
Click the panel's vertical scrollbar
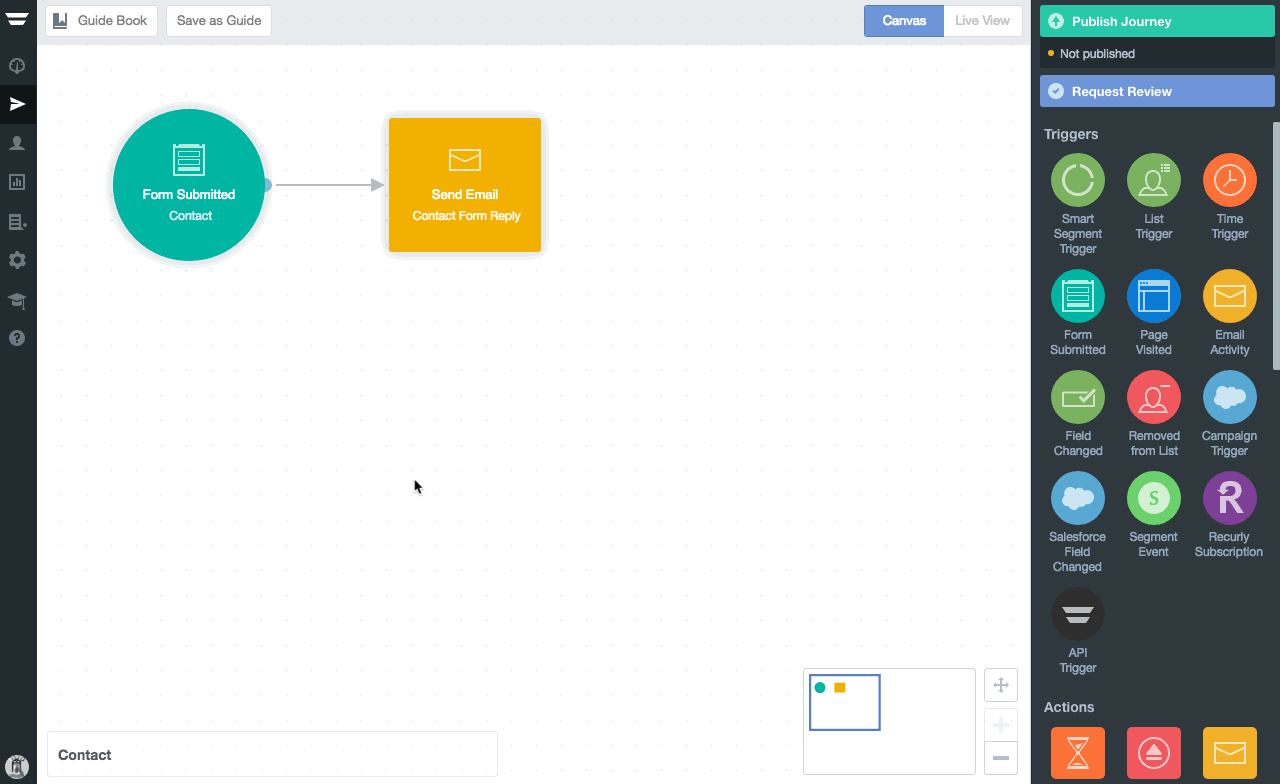(1276, 245)
